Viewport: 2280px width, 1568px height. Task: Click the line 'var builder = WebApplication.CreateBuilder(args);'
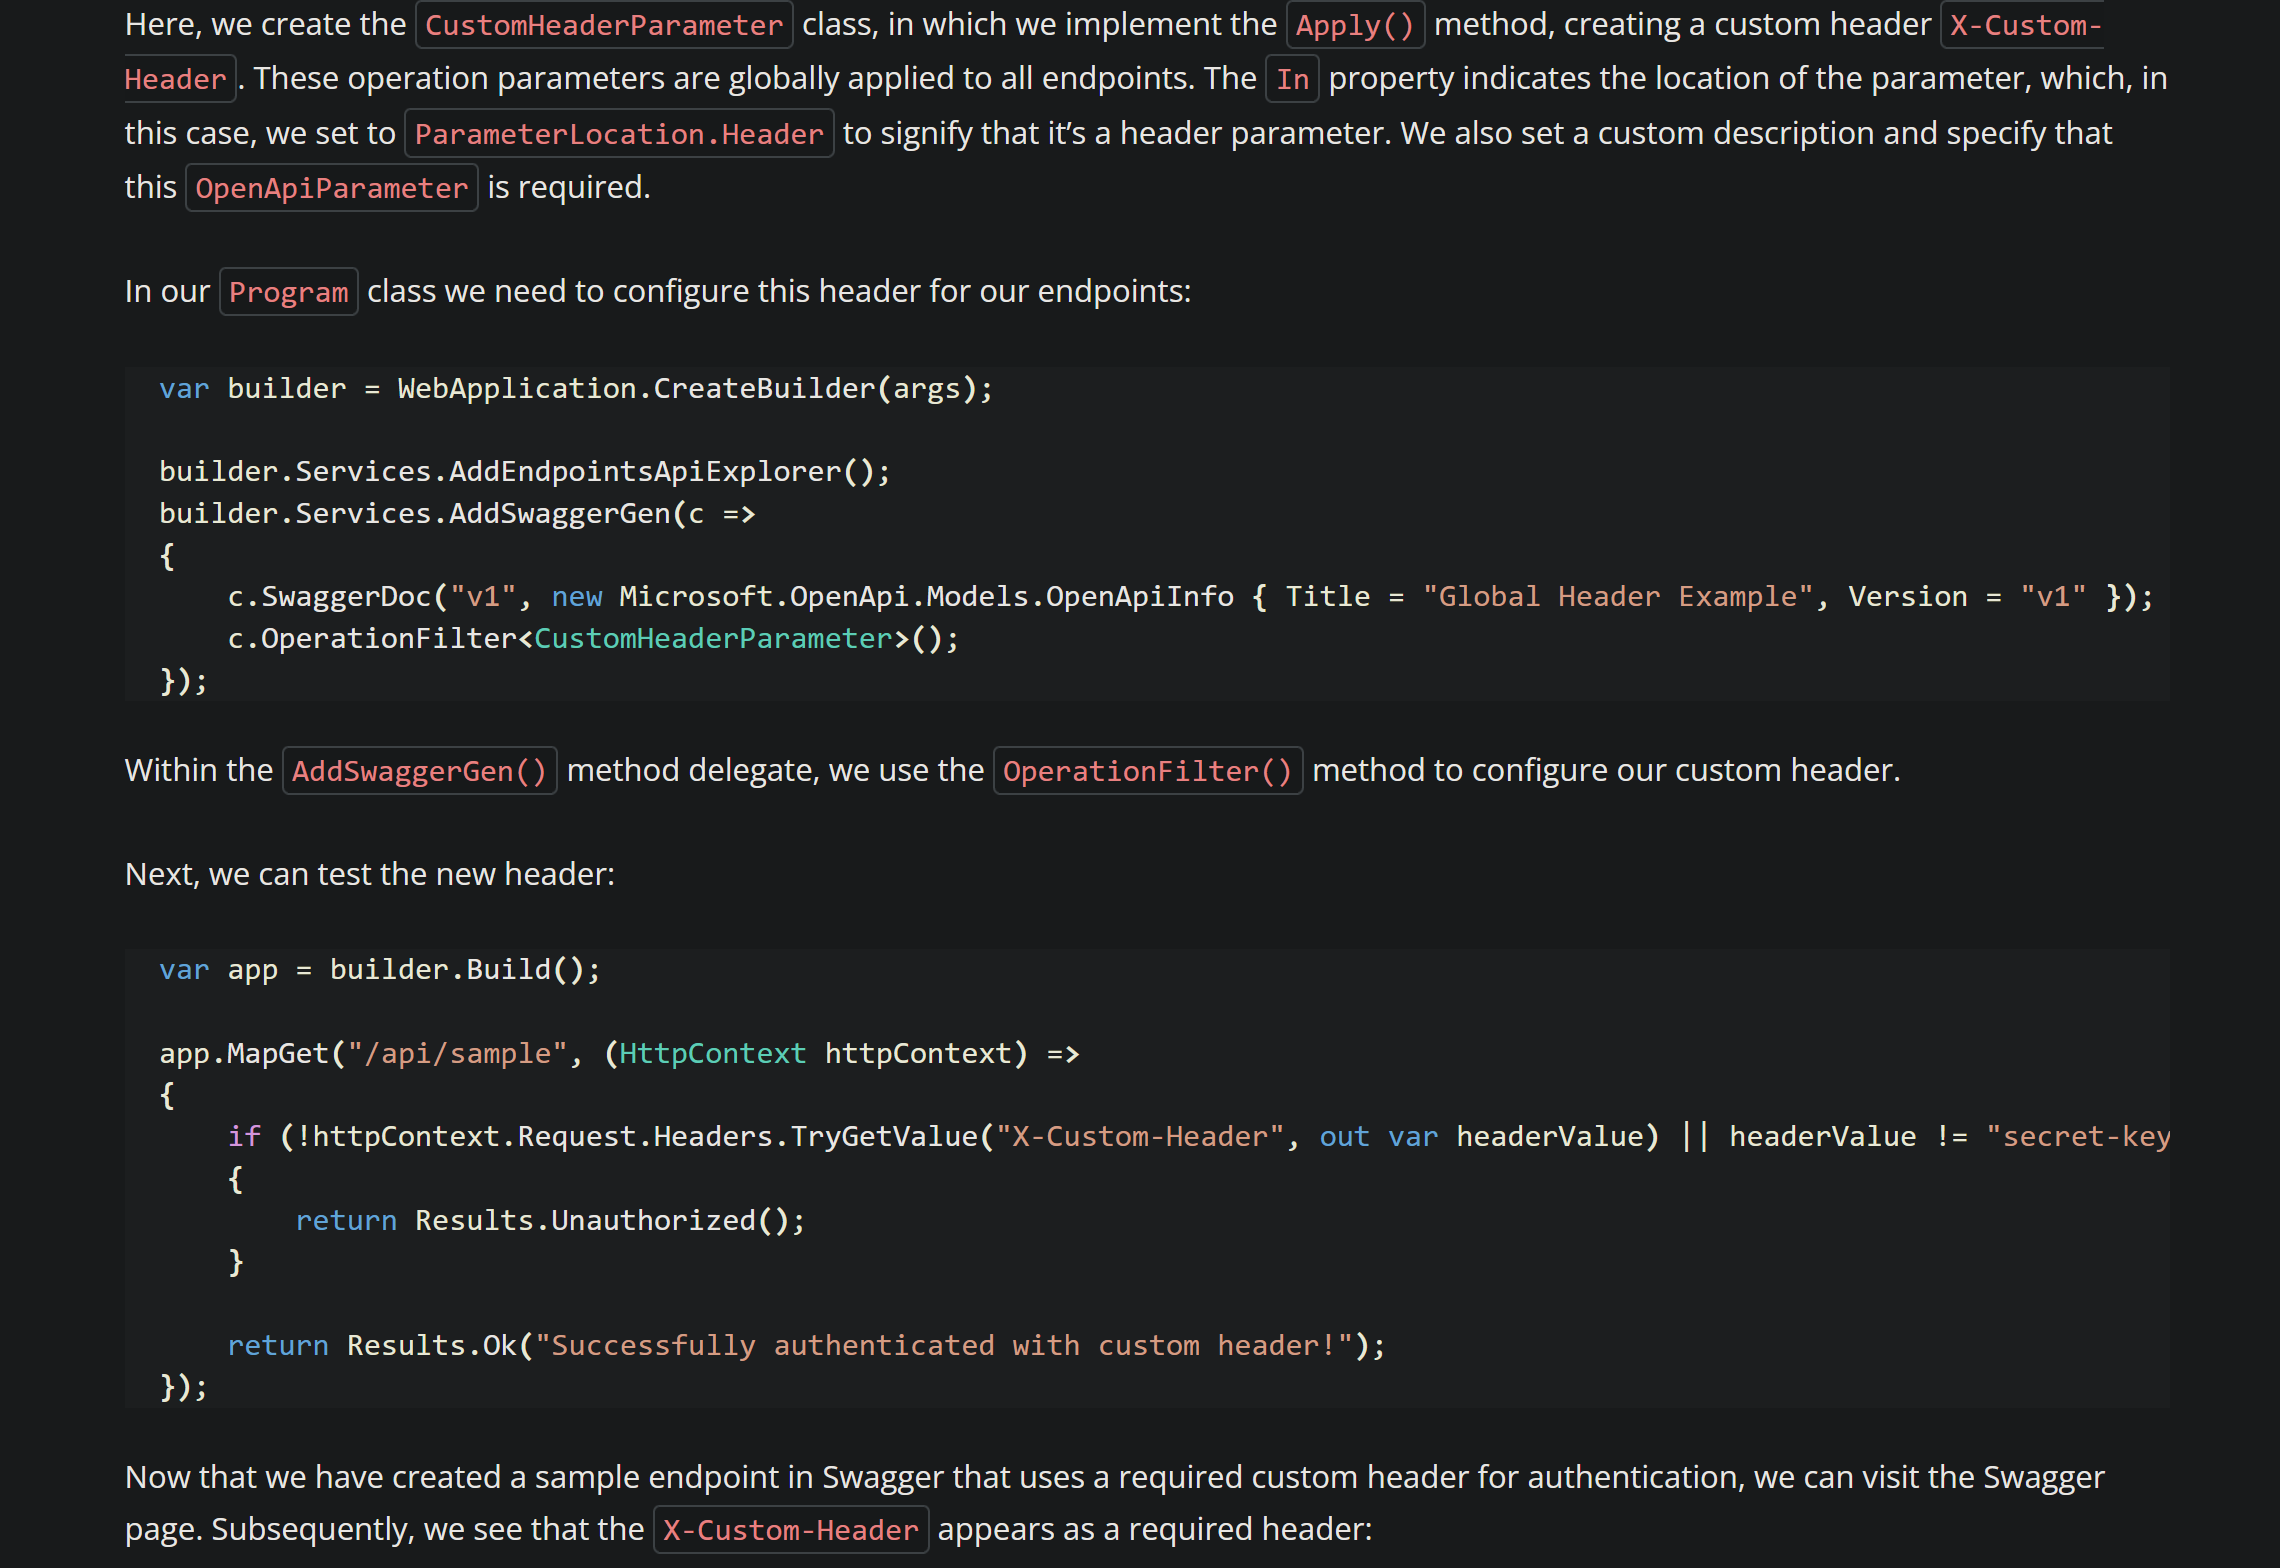576,389
